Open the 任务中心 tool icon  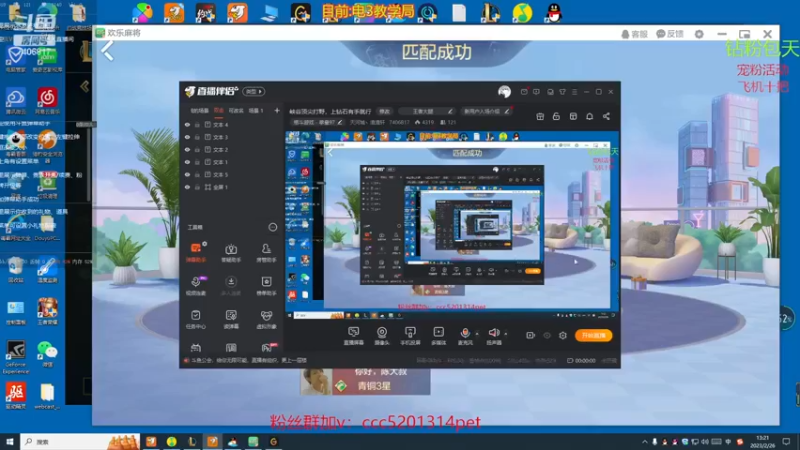(x=195, y=319)
